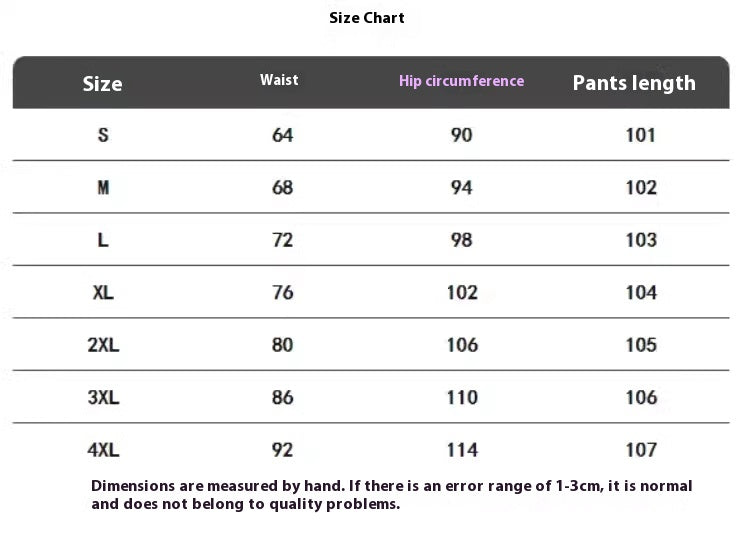The height and width of the screenshot is (540, 746).
Task: Select the Pants length column header
Action: 634,83
